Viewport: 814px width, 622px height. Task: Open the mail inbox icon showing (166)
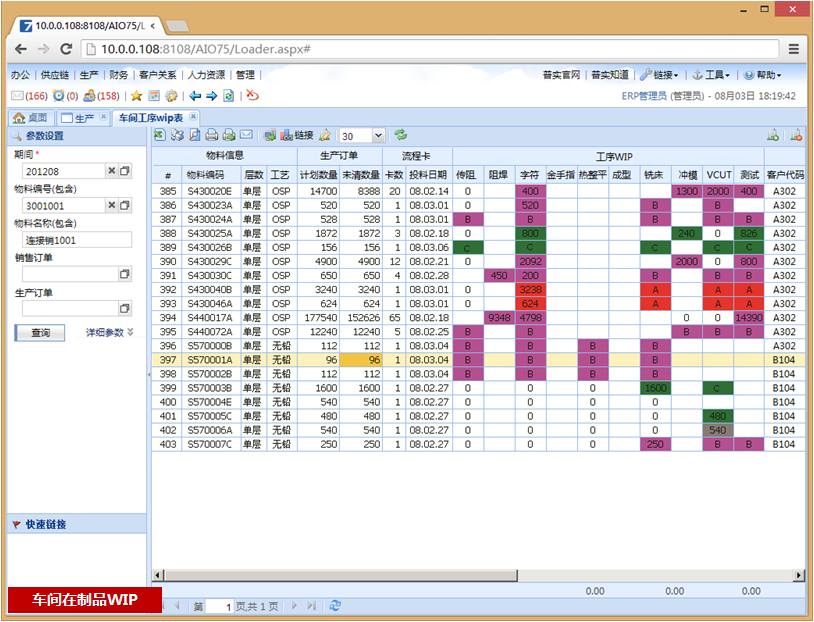(x=17, y=96)
